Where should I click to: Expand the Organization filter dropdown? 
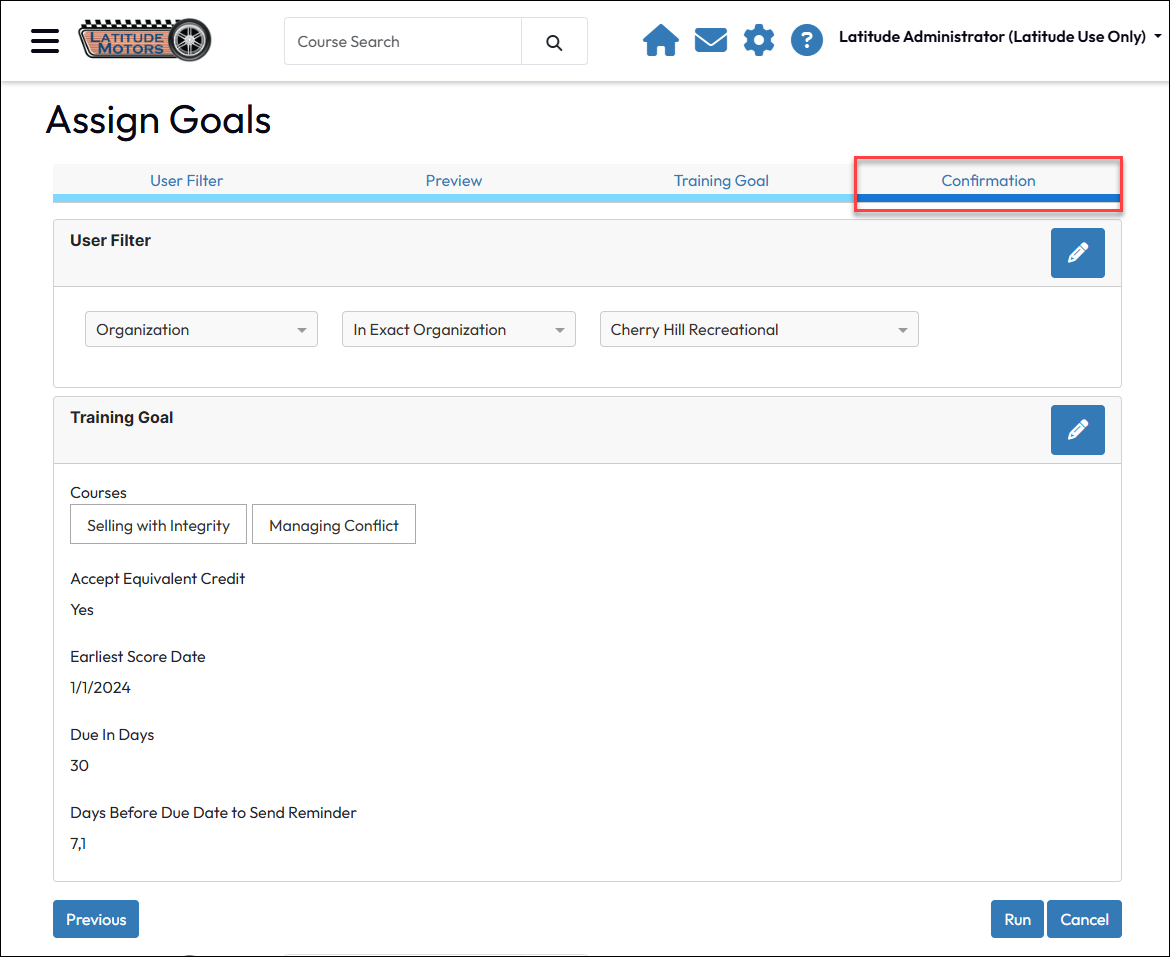point(201,330)
